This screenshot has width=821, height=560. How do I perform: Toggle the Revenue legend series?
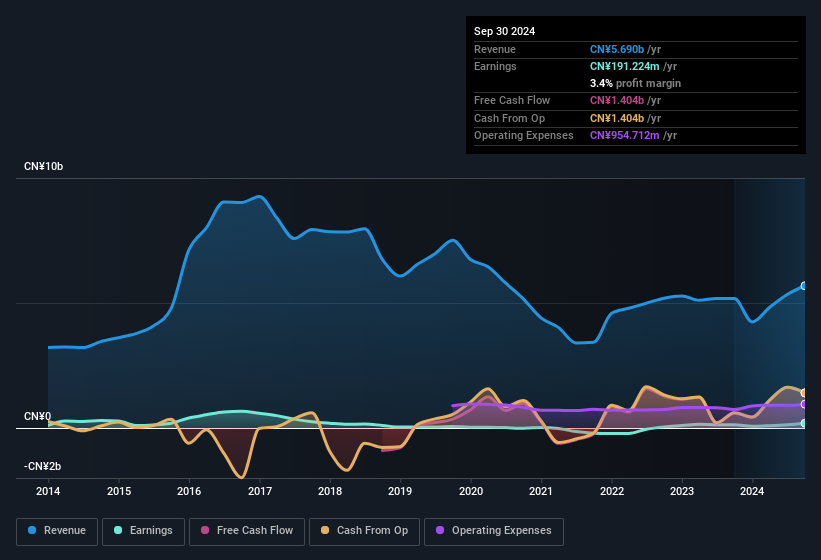coord(56,531)
